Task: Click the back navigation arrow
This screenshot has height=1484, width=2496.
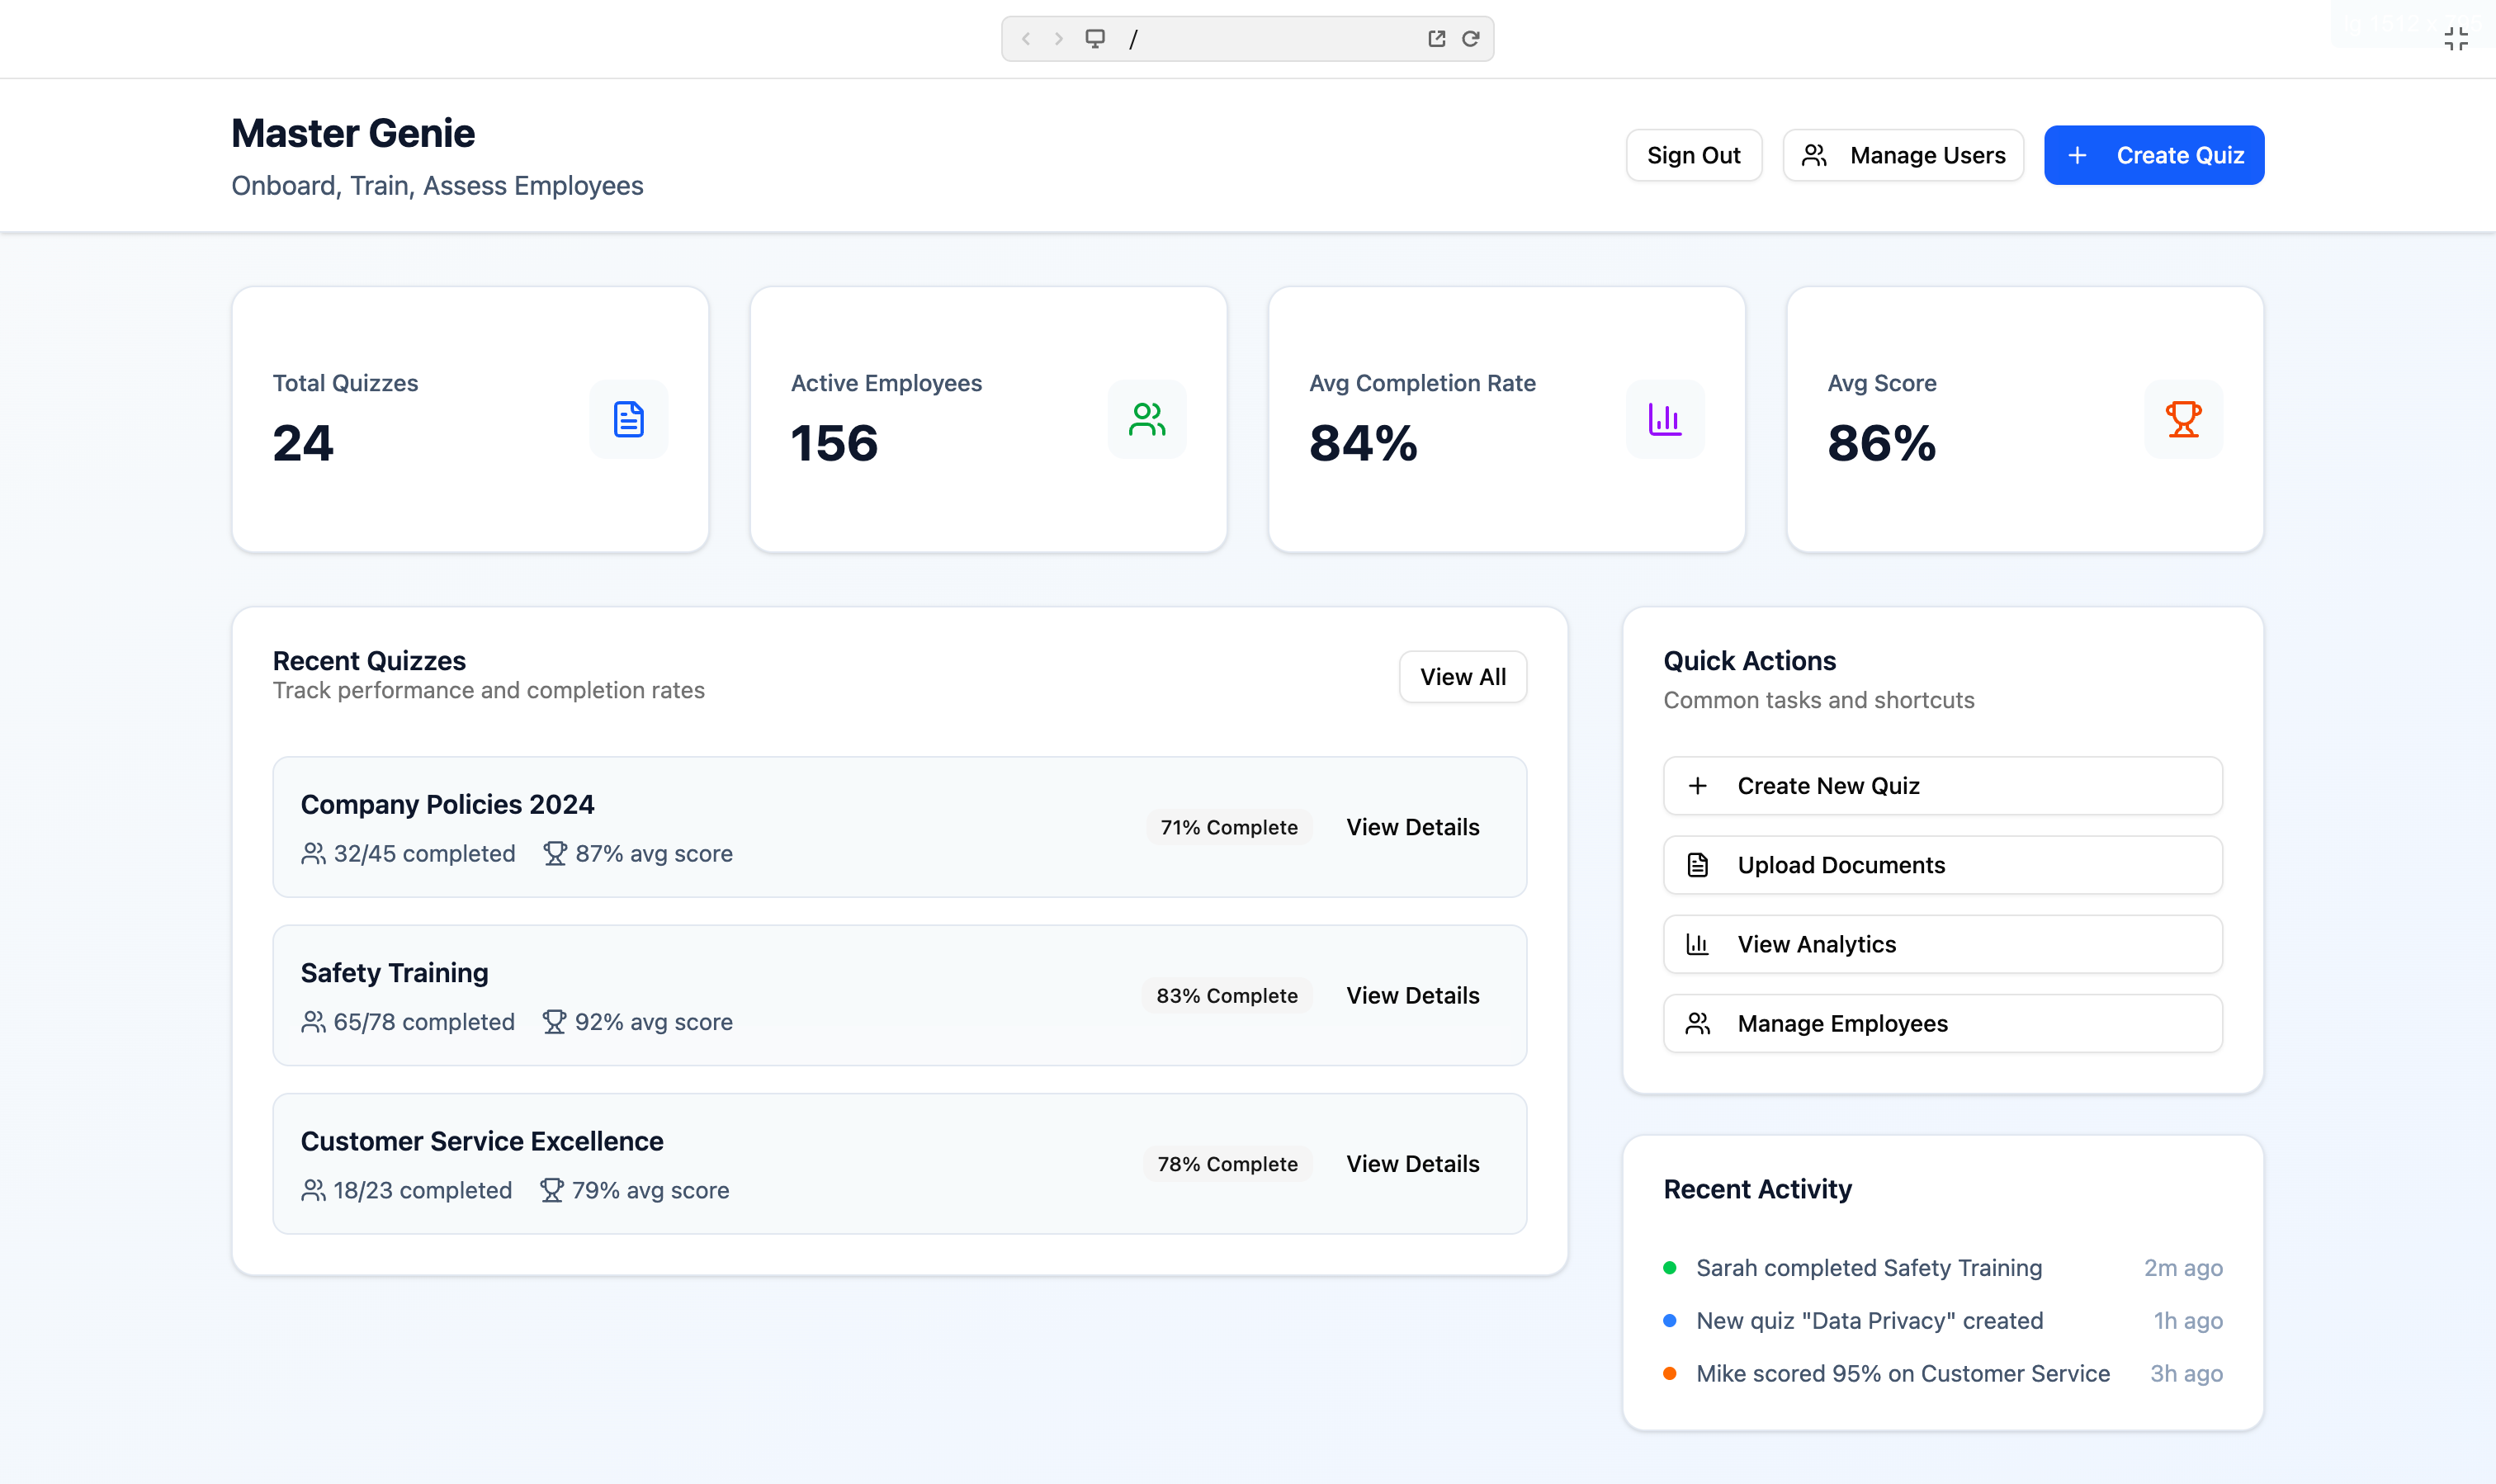Action: 1026,38
